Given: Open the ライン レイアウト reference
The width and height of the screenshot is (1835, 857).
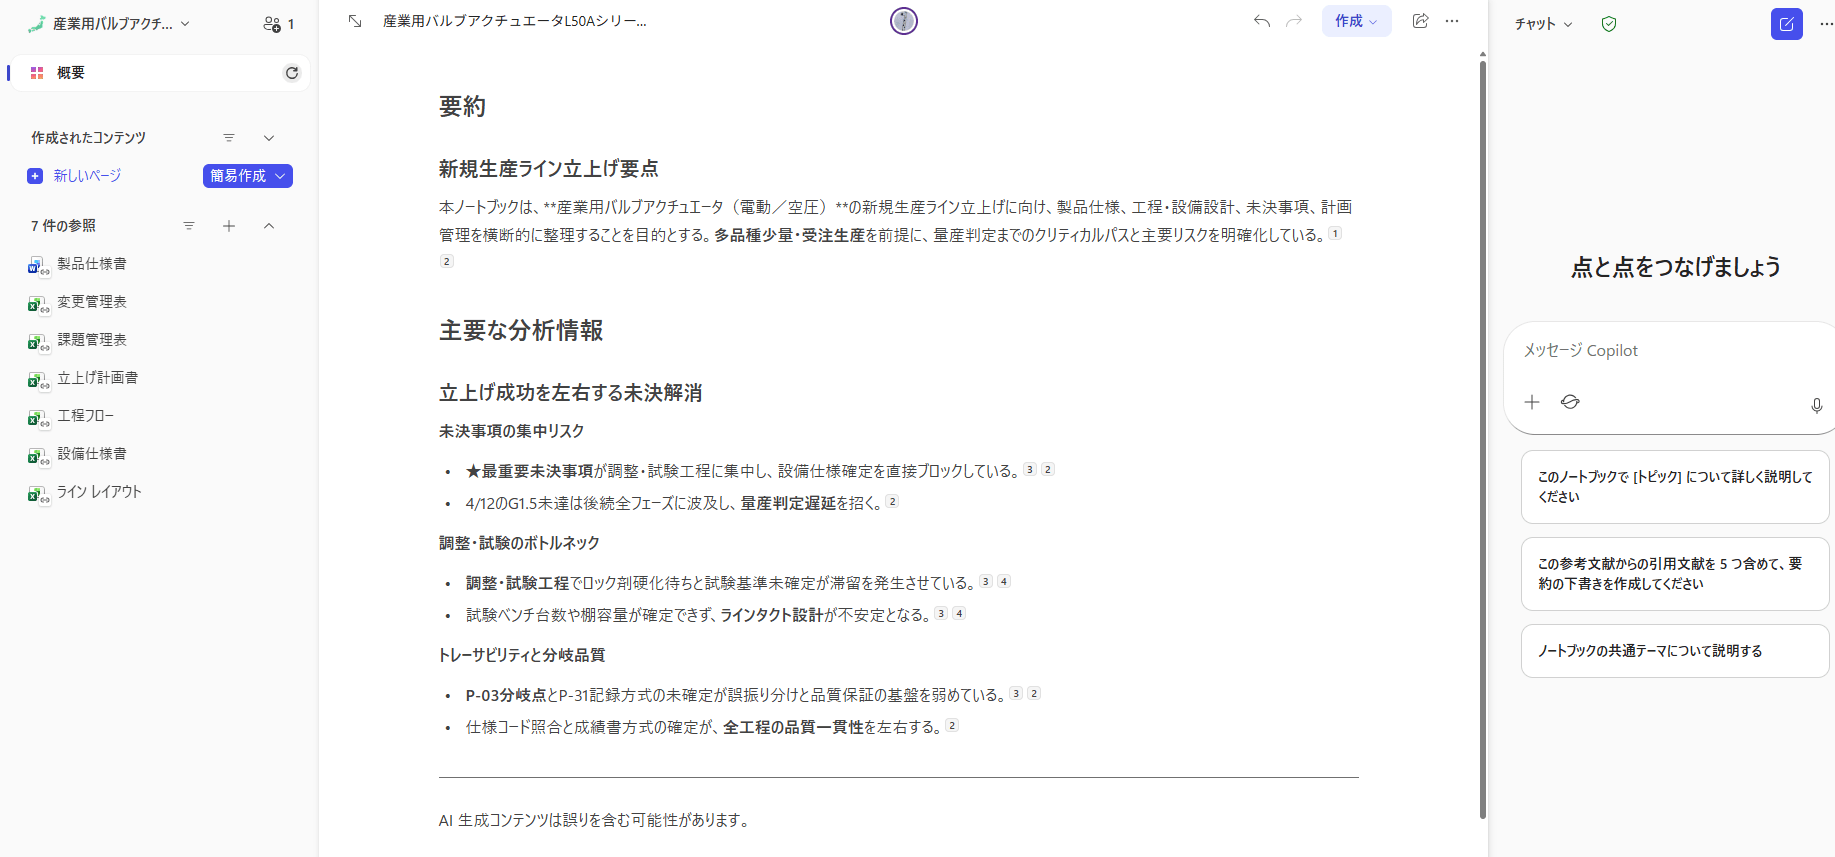Looking at the screenshot, I should tap(99, 492).
